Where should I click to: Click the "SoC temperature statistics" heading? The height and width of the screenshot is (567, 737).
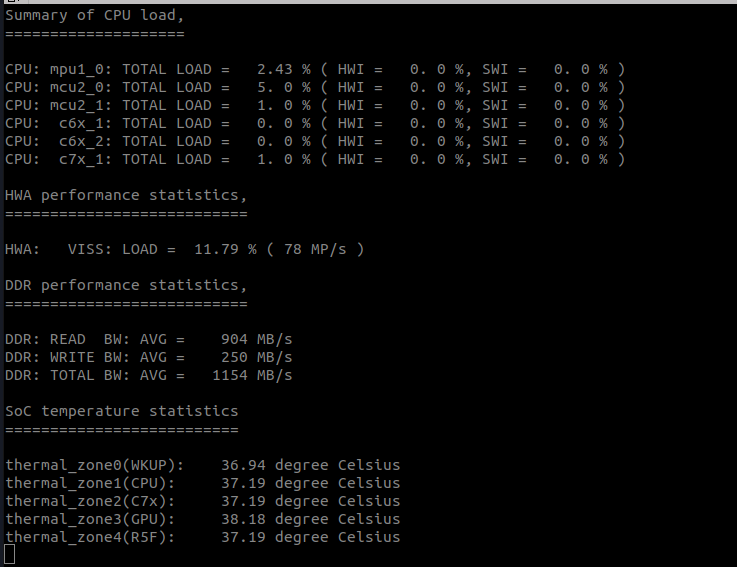pyautogui.click(x=122, y=411)
